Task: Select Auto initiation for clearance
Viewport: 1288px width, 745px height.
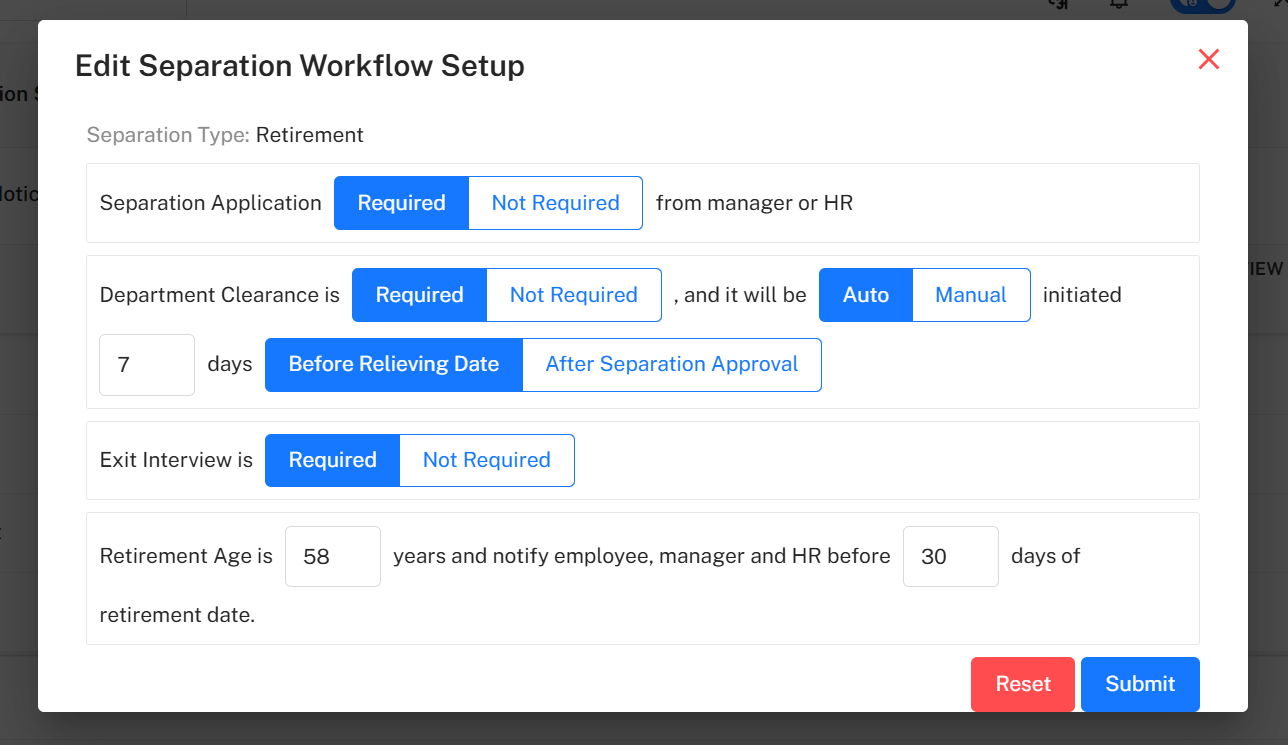Action: coord(865,295)
